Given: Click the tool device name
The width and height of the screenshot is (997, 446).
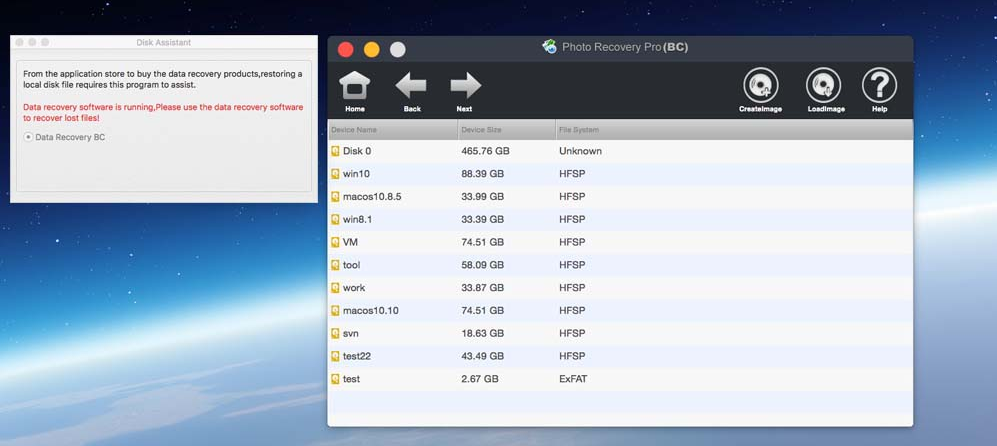Looking at the screenshot, I should (x=352, y=265).
